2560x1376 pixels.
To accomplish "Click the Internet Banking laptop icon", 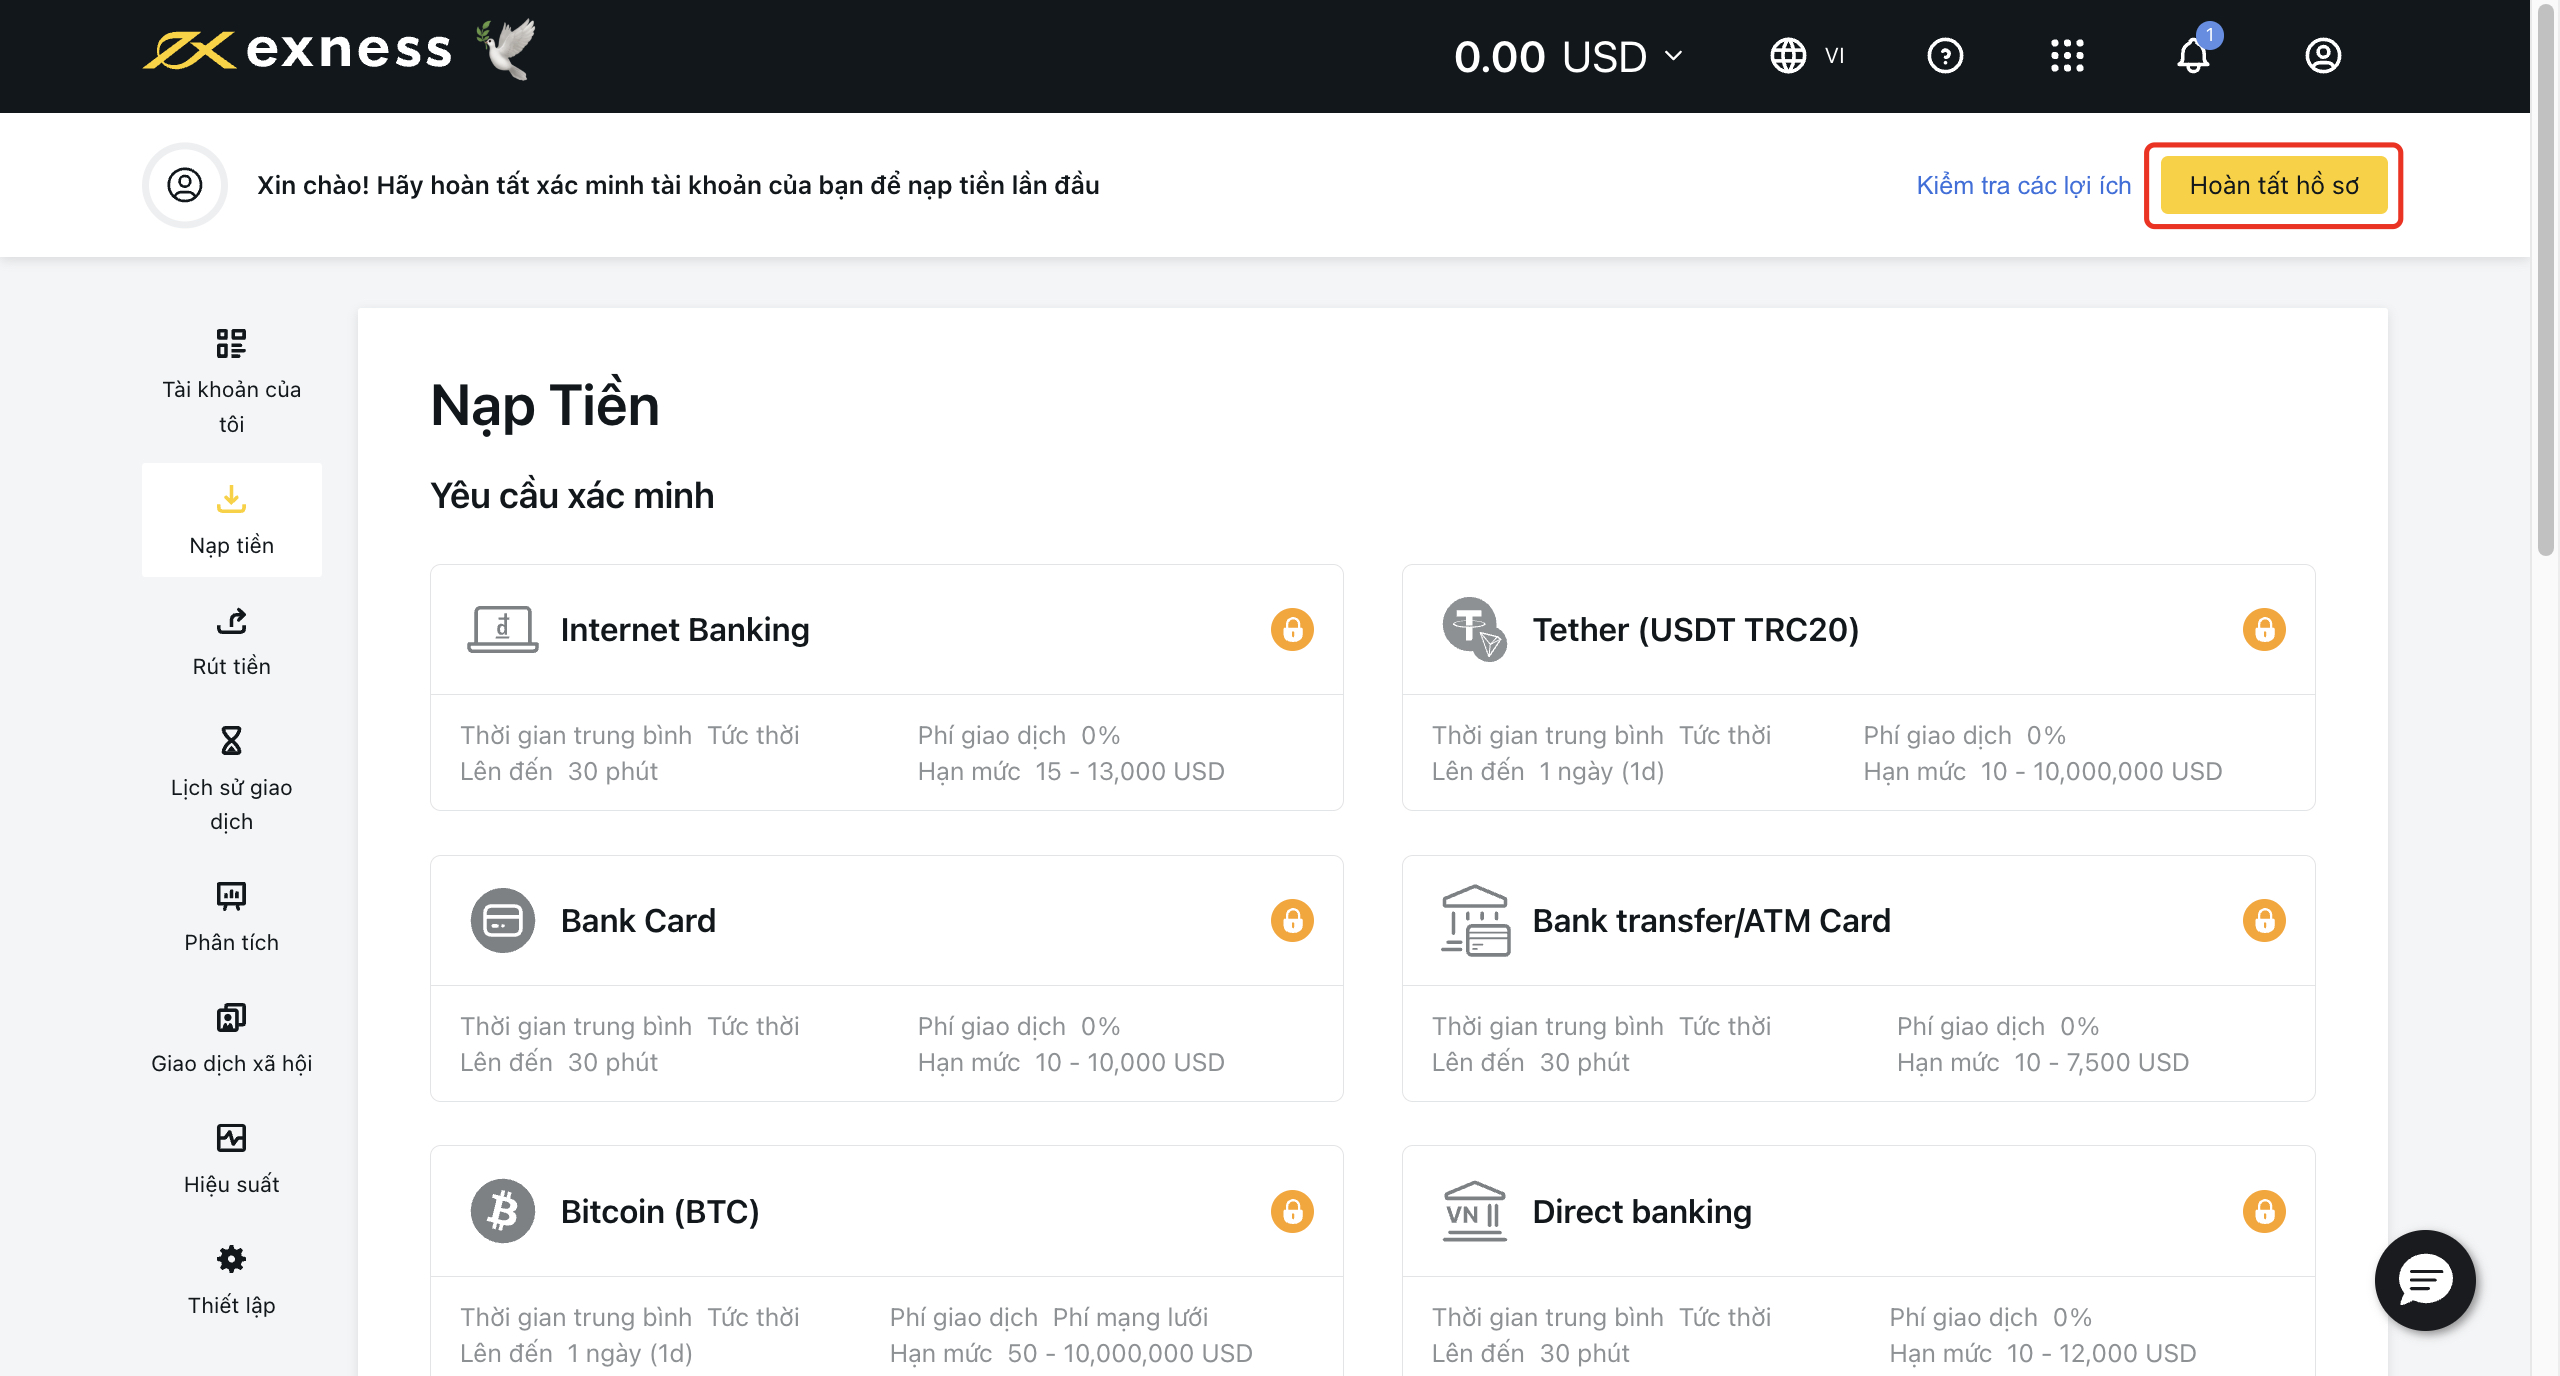I will [x=503, y=630].
